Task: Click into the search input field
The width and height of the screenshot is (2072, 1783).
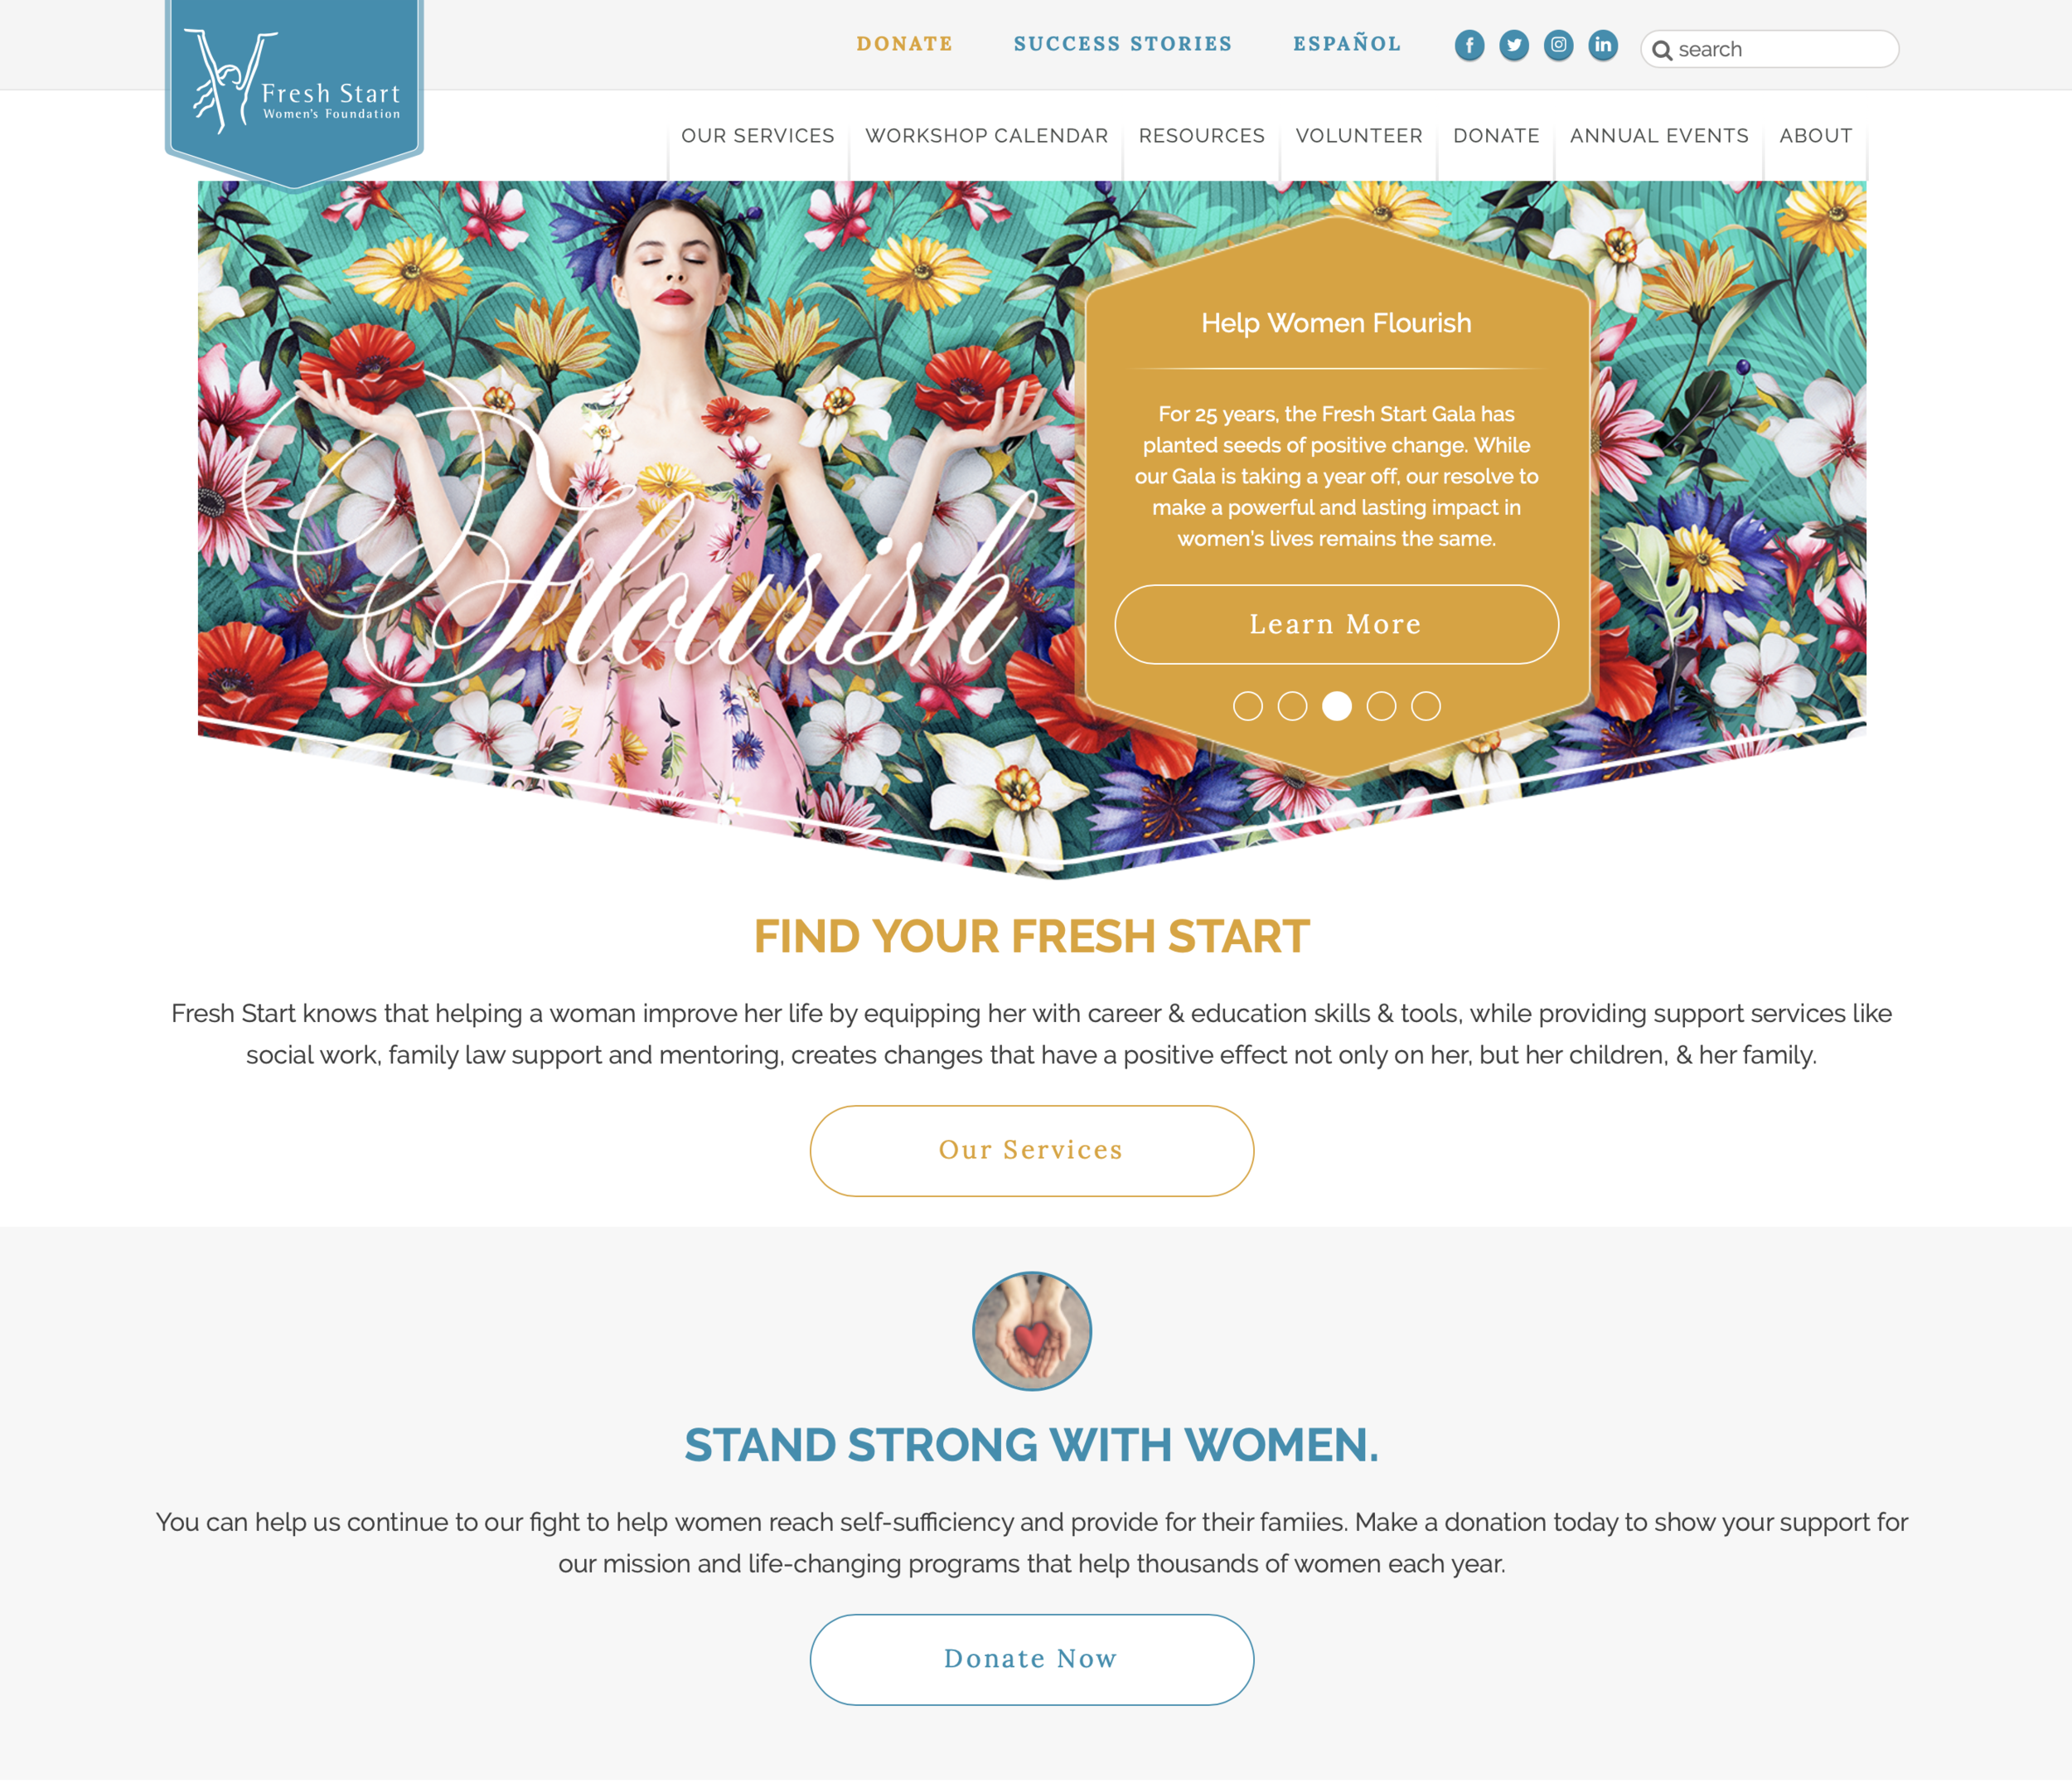Action: point(1769,49)
